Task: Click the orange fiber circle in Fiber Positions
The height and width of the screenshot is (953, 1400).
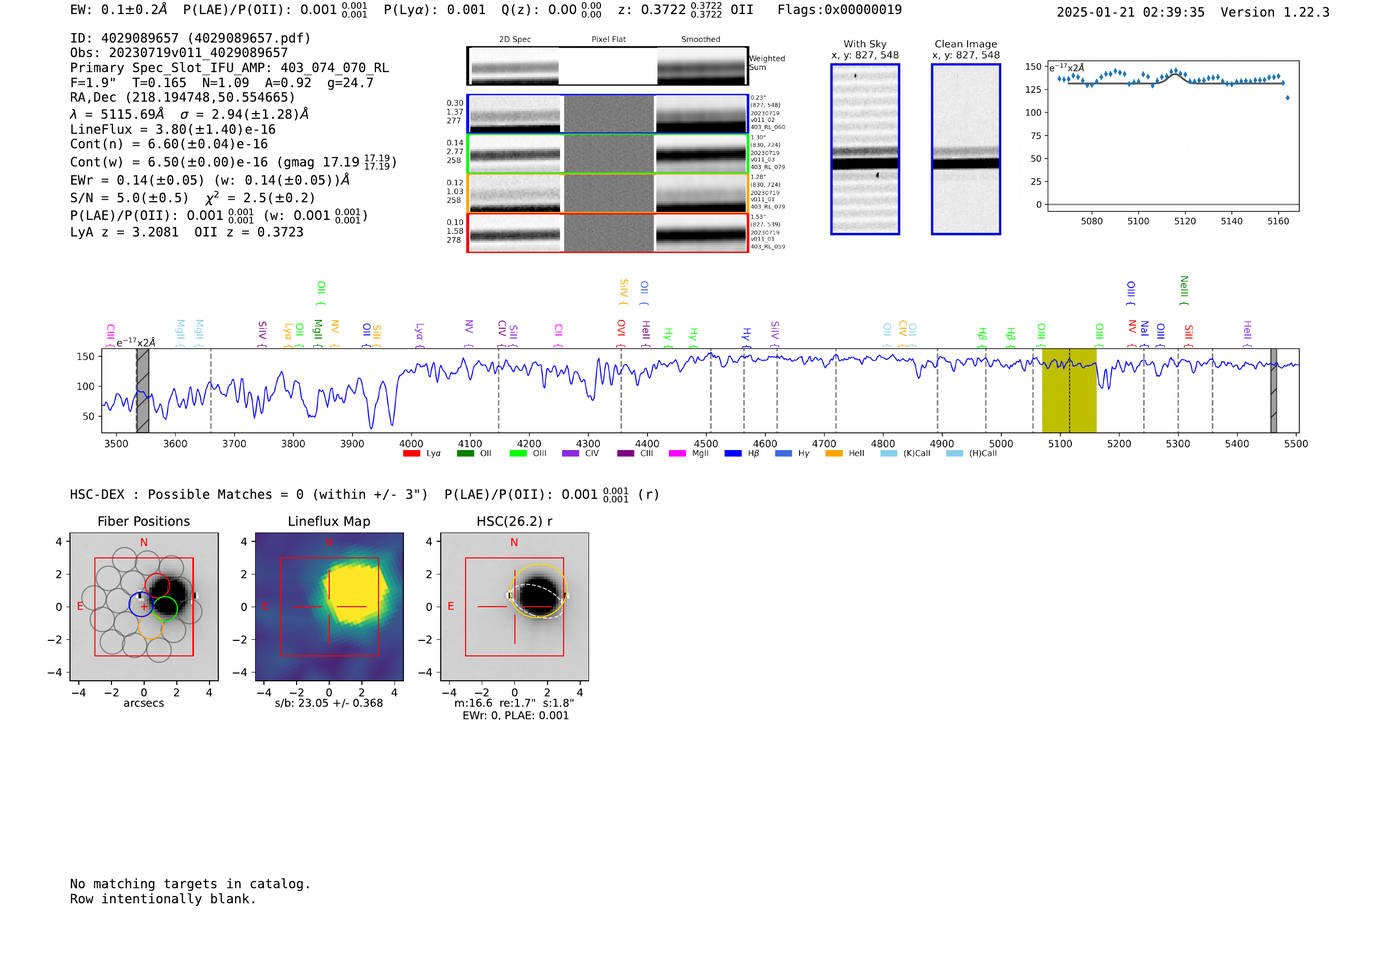Action: 150,627
